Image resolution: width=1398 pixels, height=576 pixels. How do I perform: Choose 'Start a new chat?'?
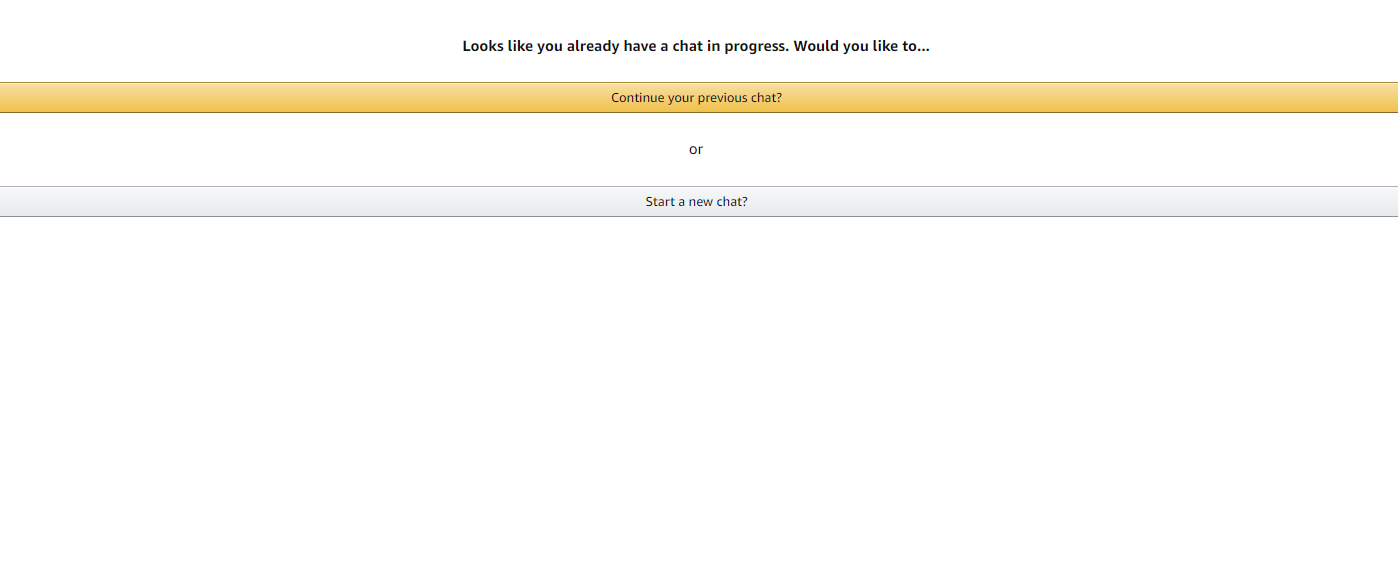pos(697,202)
